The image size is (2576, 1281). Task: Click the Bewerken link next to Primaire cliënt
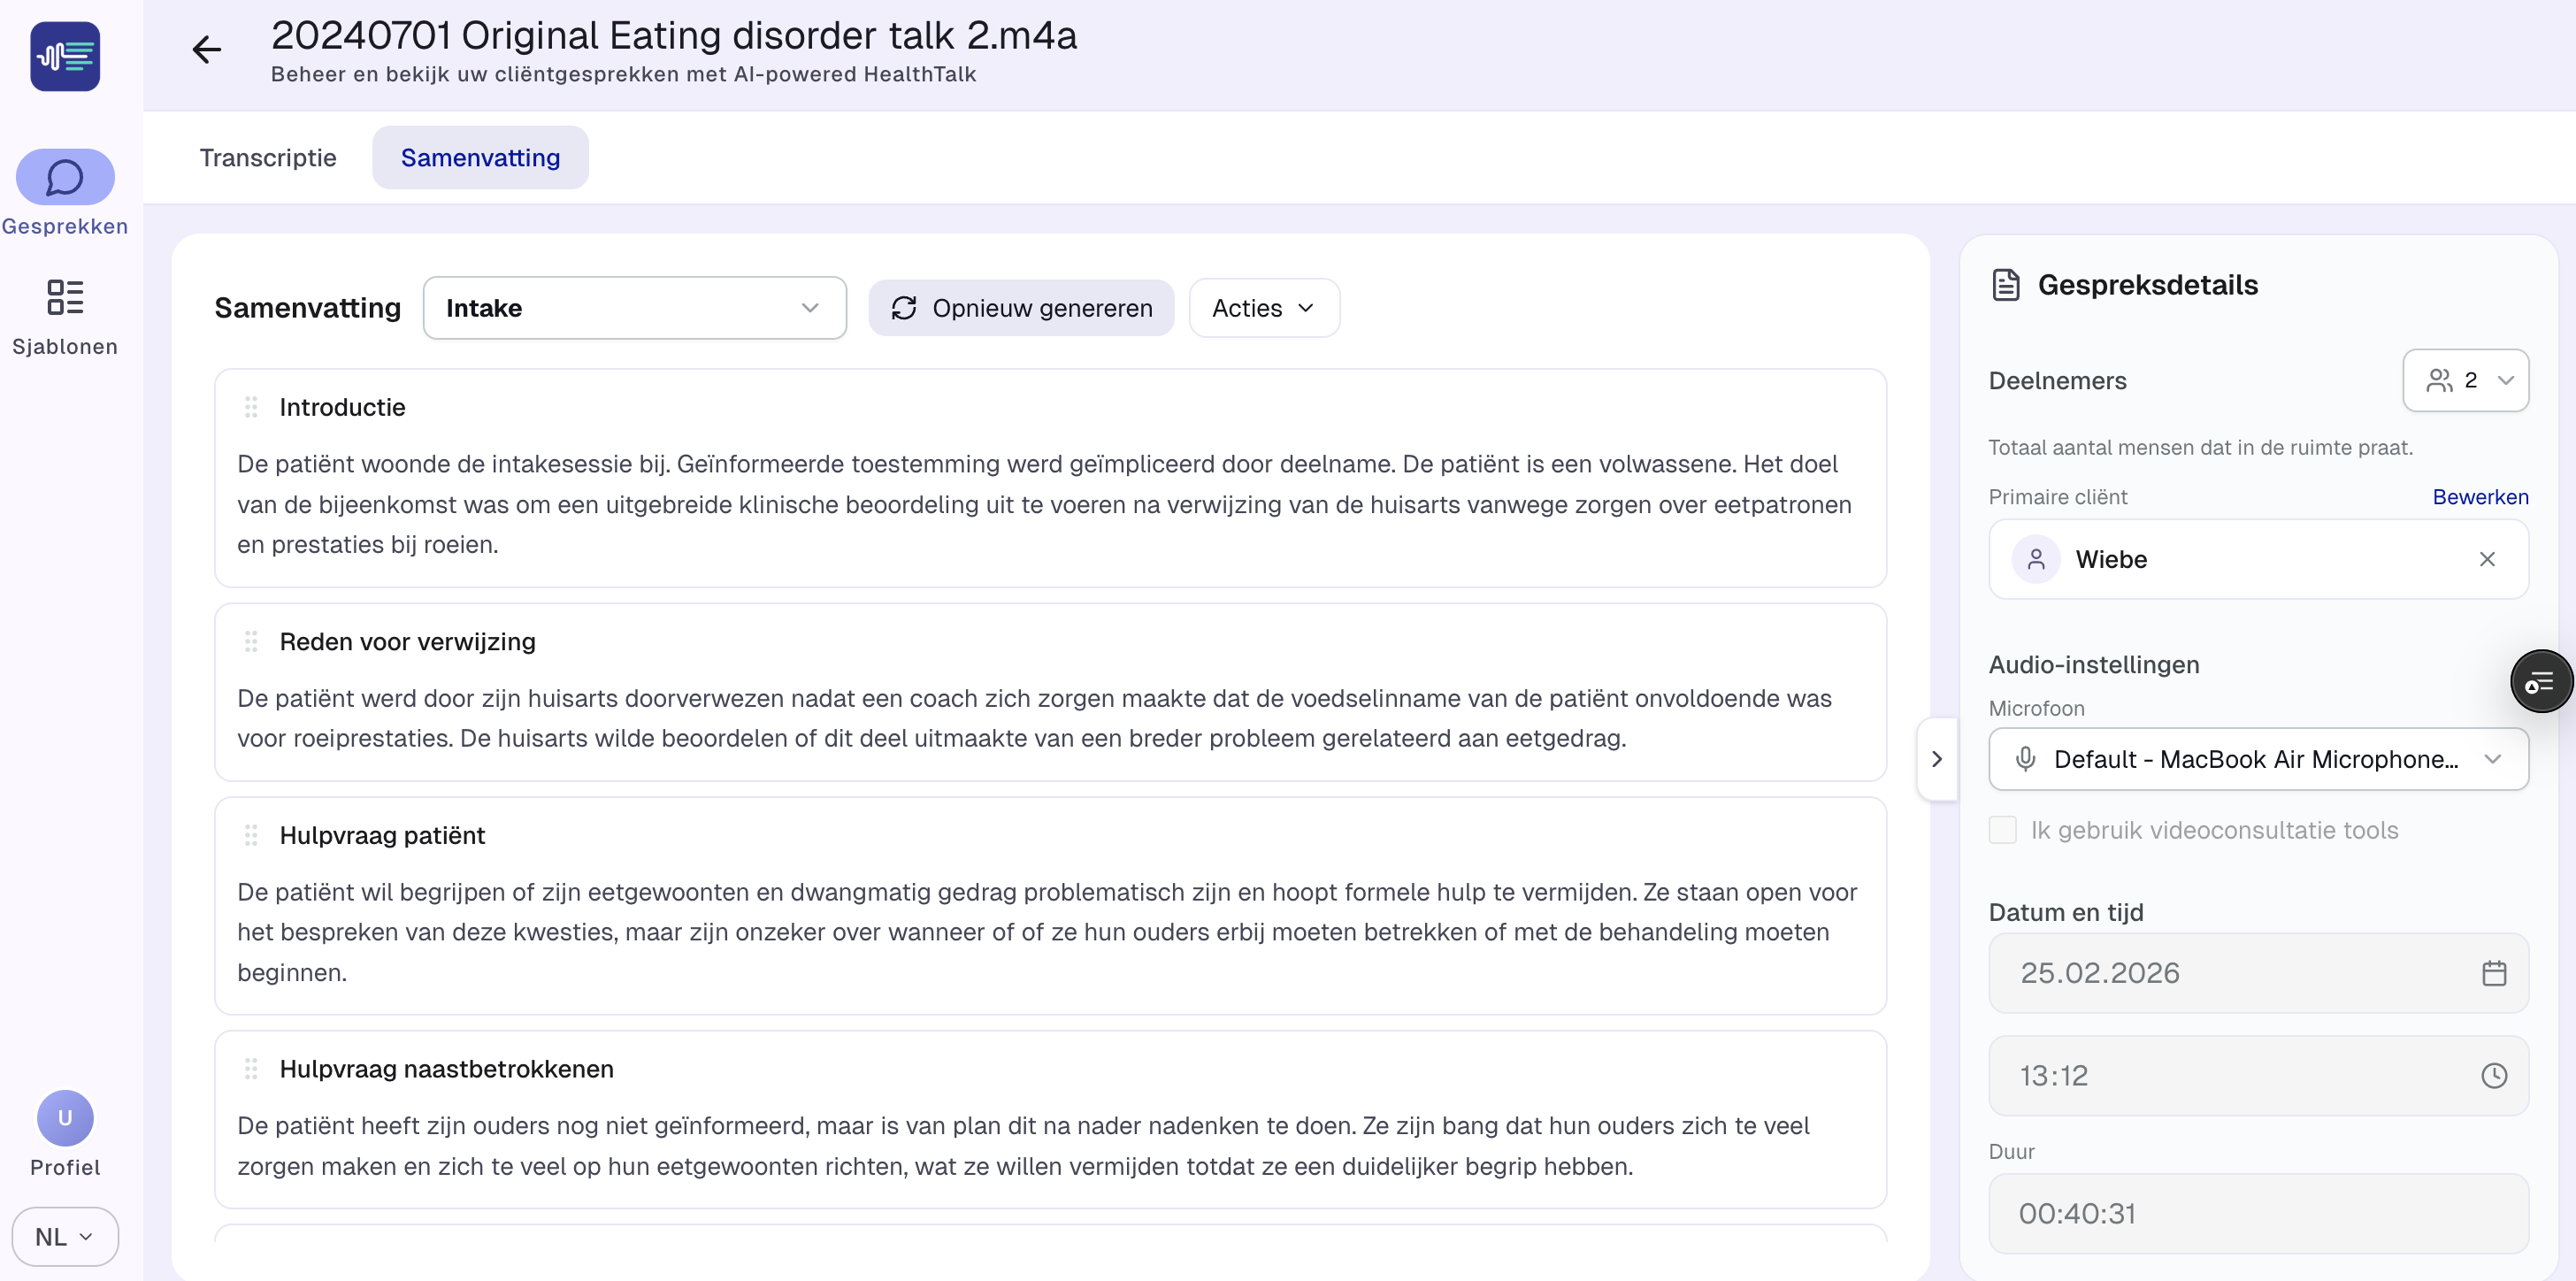pos(2480,496)
